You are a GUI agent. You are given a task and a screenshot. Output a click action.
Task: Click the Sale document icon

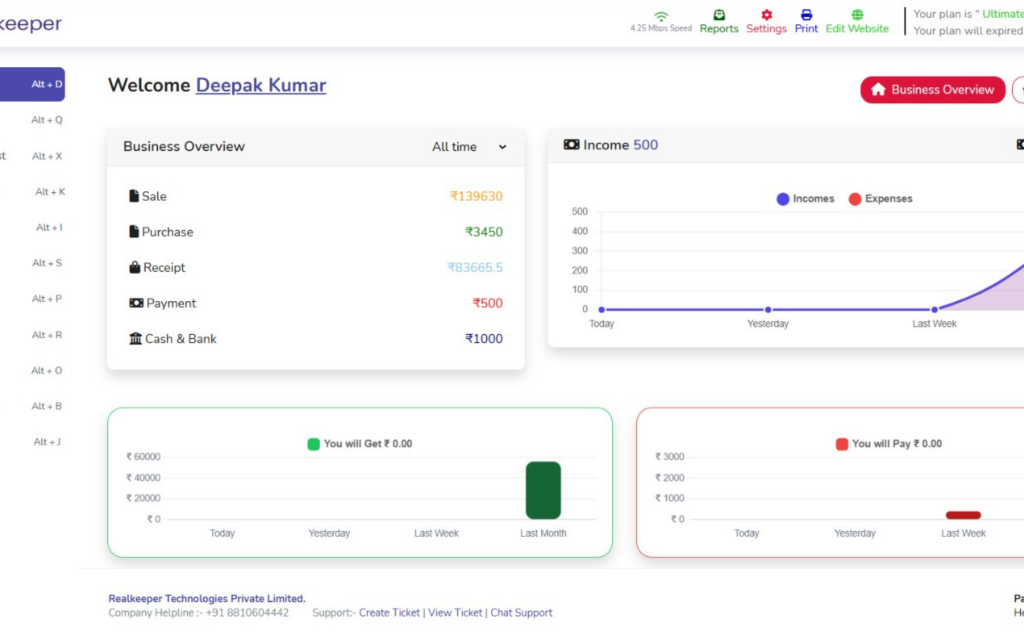(134, 196)
